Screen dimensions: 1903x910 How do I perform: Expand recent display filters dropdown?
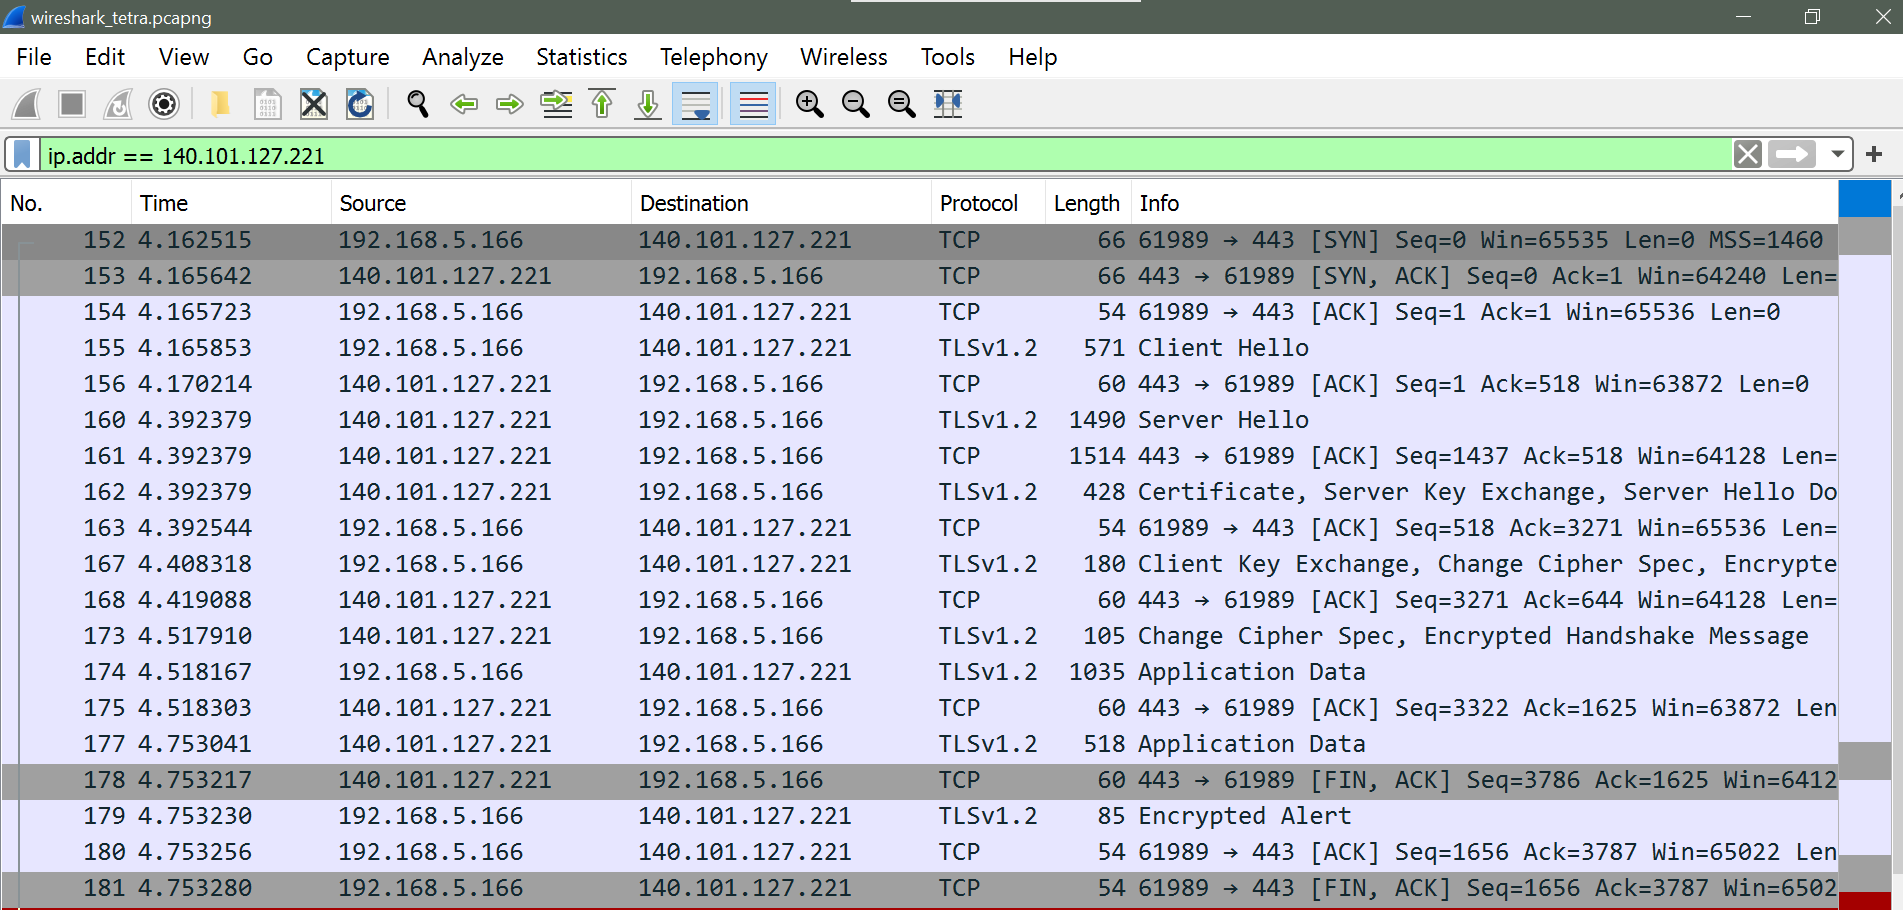point(1837,155)
